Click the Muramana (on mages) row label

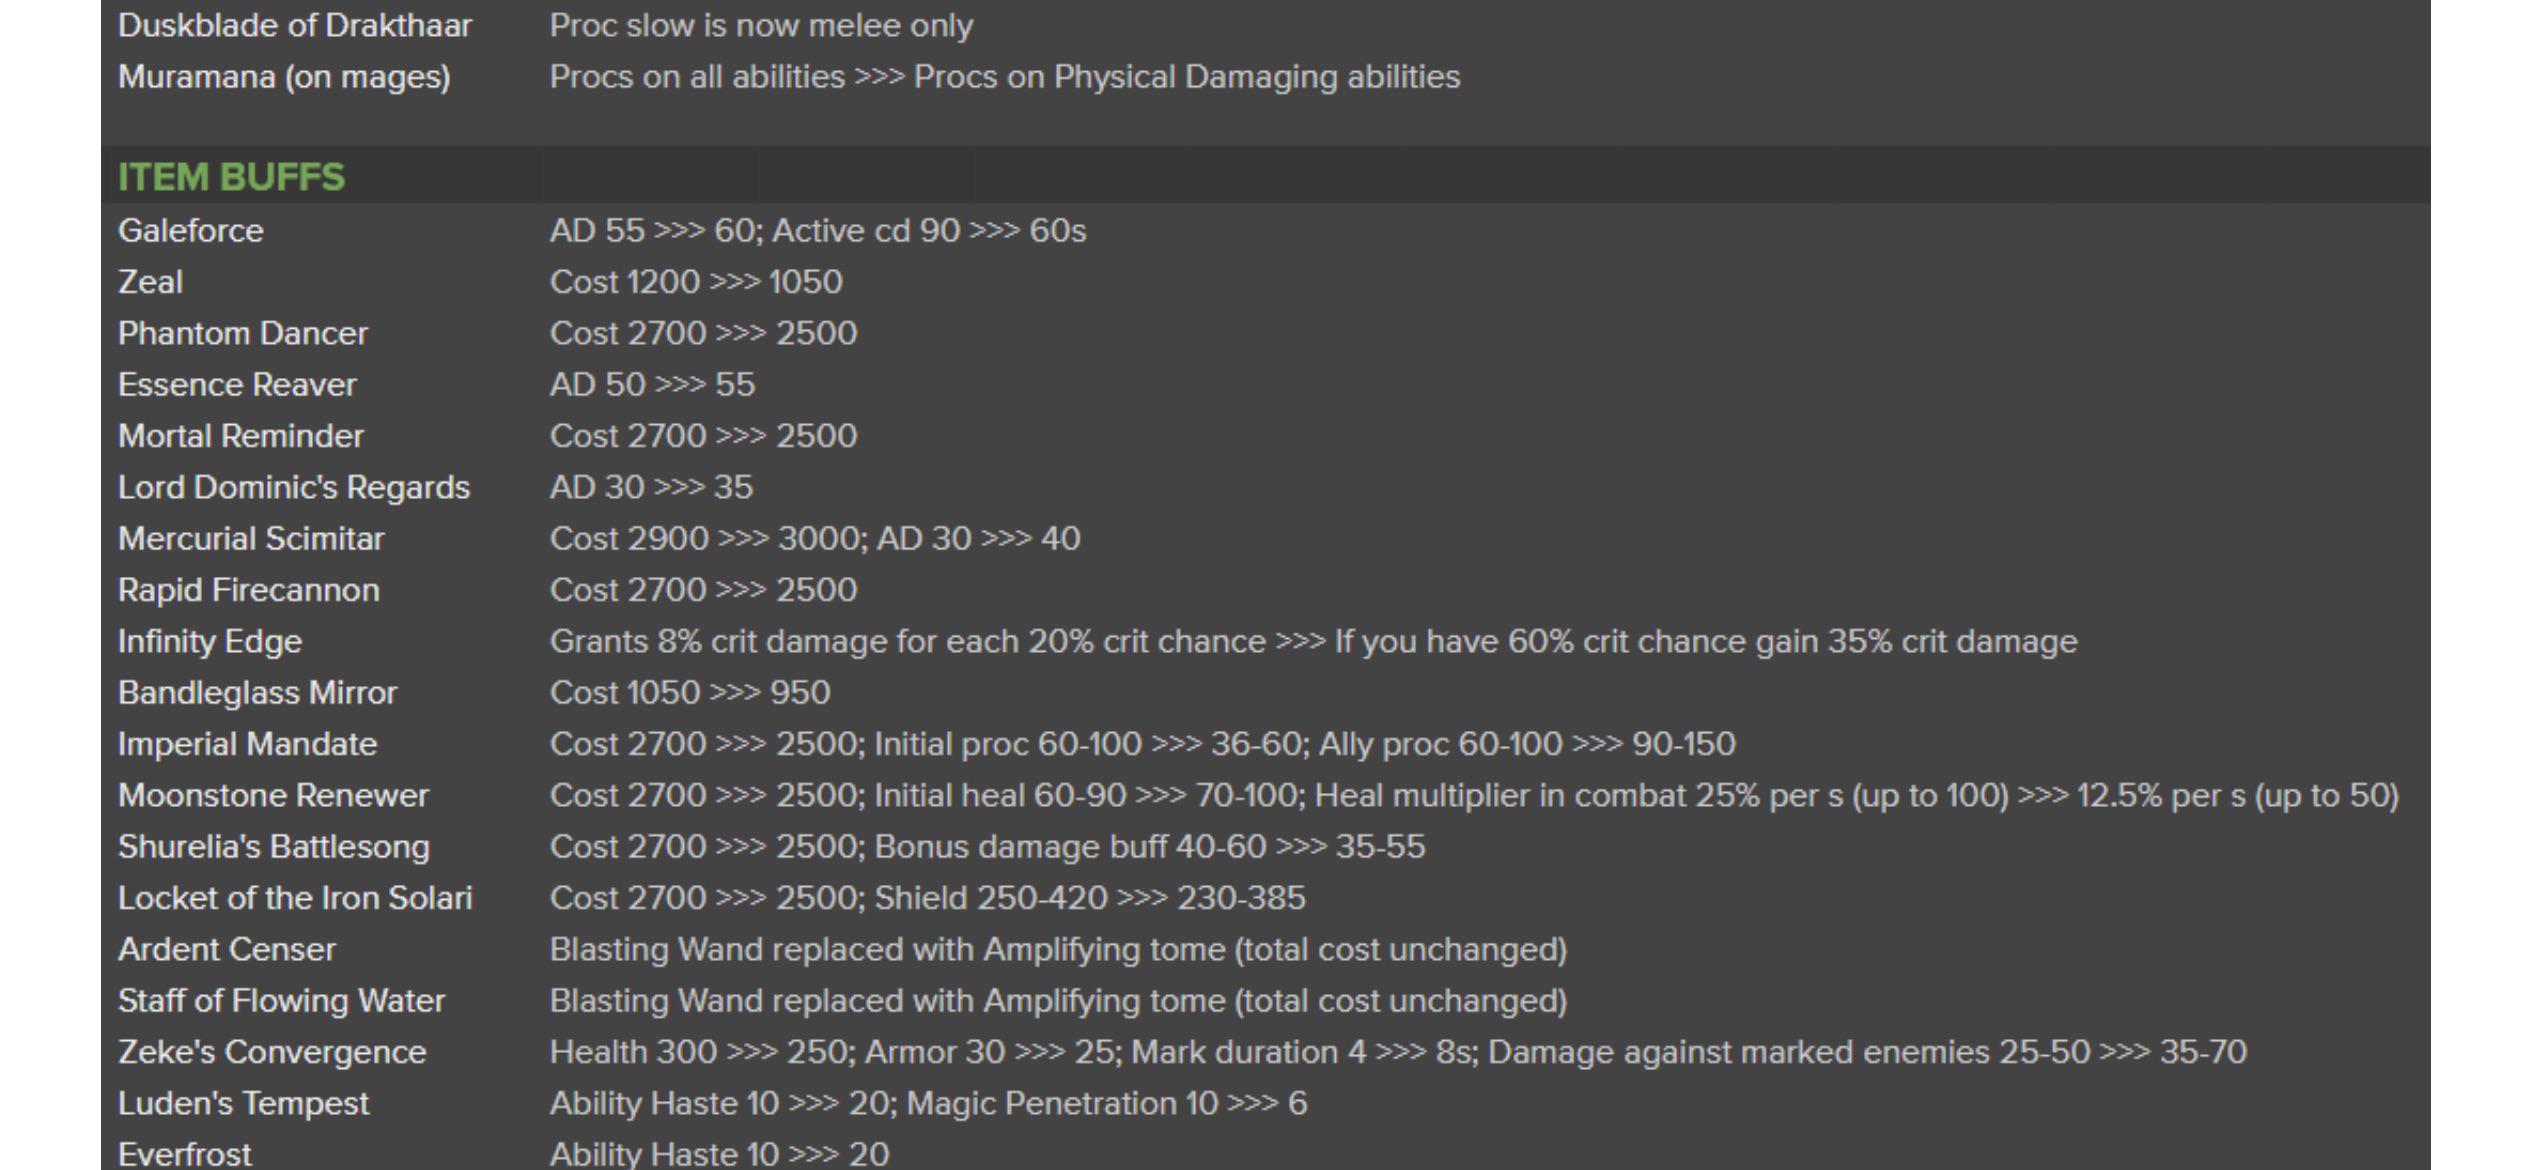pos(284,77)
